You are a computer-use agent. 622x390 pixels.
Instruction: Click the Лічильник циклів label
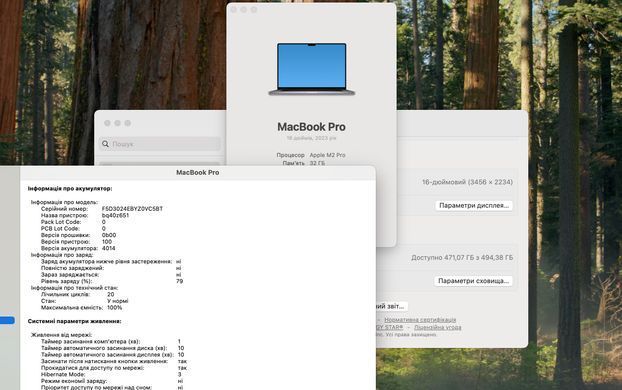[65, 294]
